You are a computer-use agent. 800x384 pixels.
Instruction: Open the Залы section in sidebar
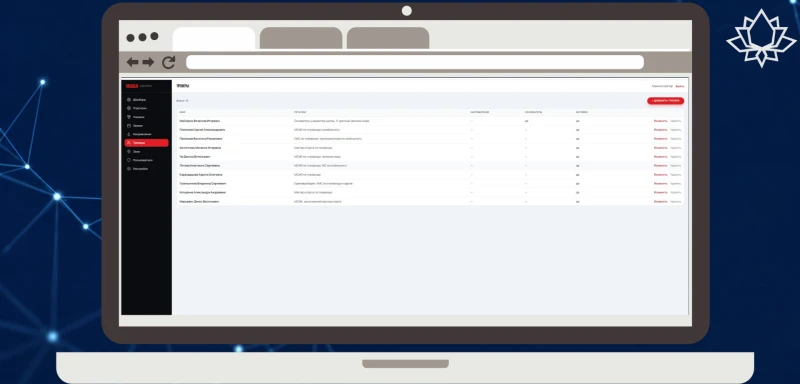136,151
